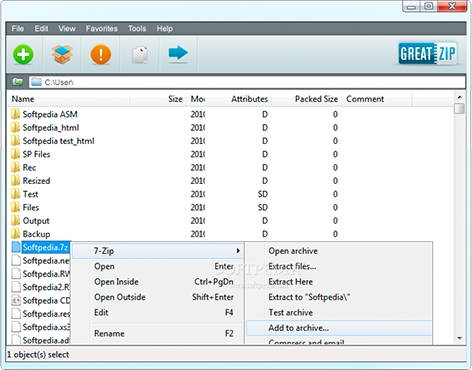472x370 pixels.
Task: Click the Output folder icon
Action: point(15,221)
